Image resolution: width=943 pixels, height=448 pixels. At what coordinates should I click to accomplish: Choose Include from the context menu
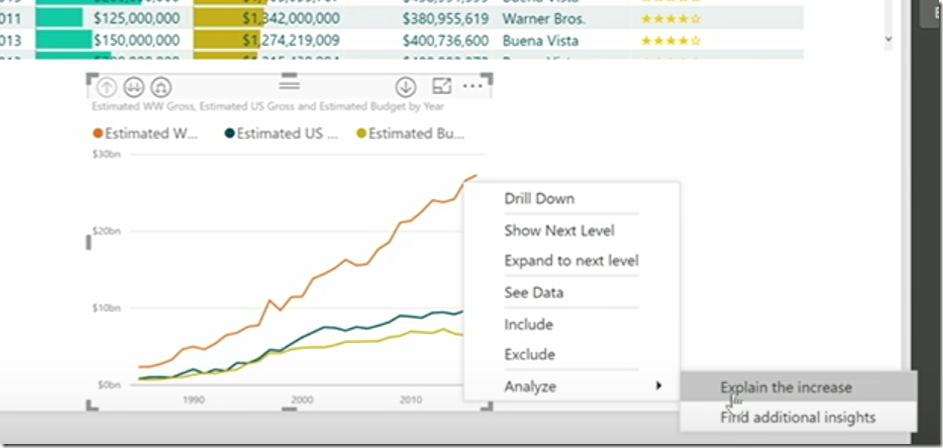click(x=528, y=324)
